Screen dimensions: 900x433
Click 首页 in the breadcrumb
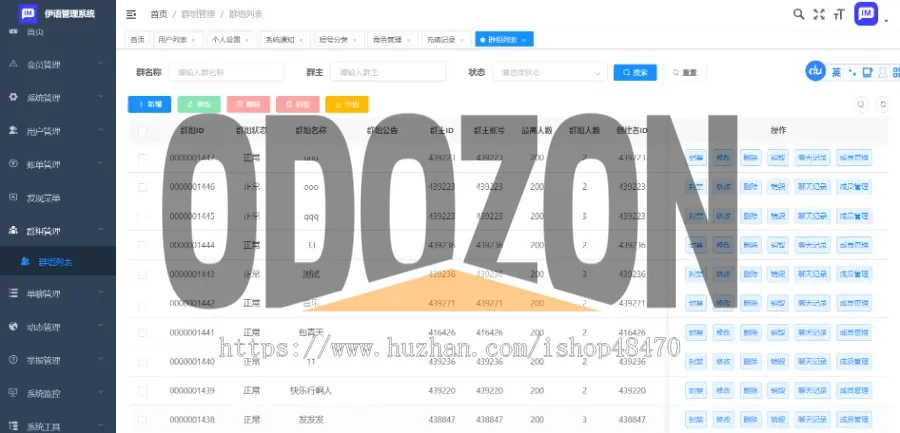click(x=158, y=14)
